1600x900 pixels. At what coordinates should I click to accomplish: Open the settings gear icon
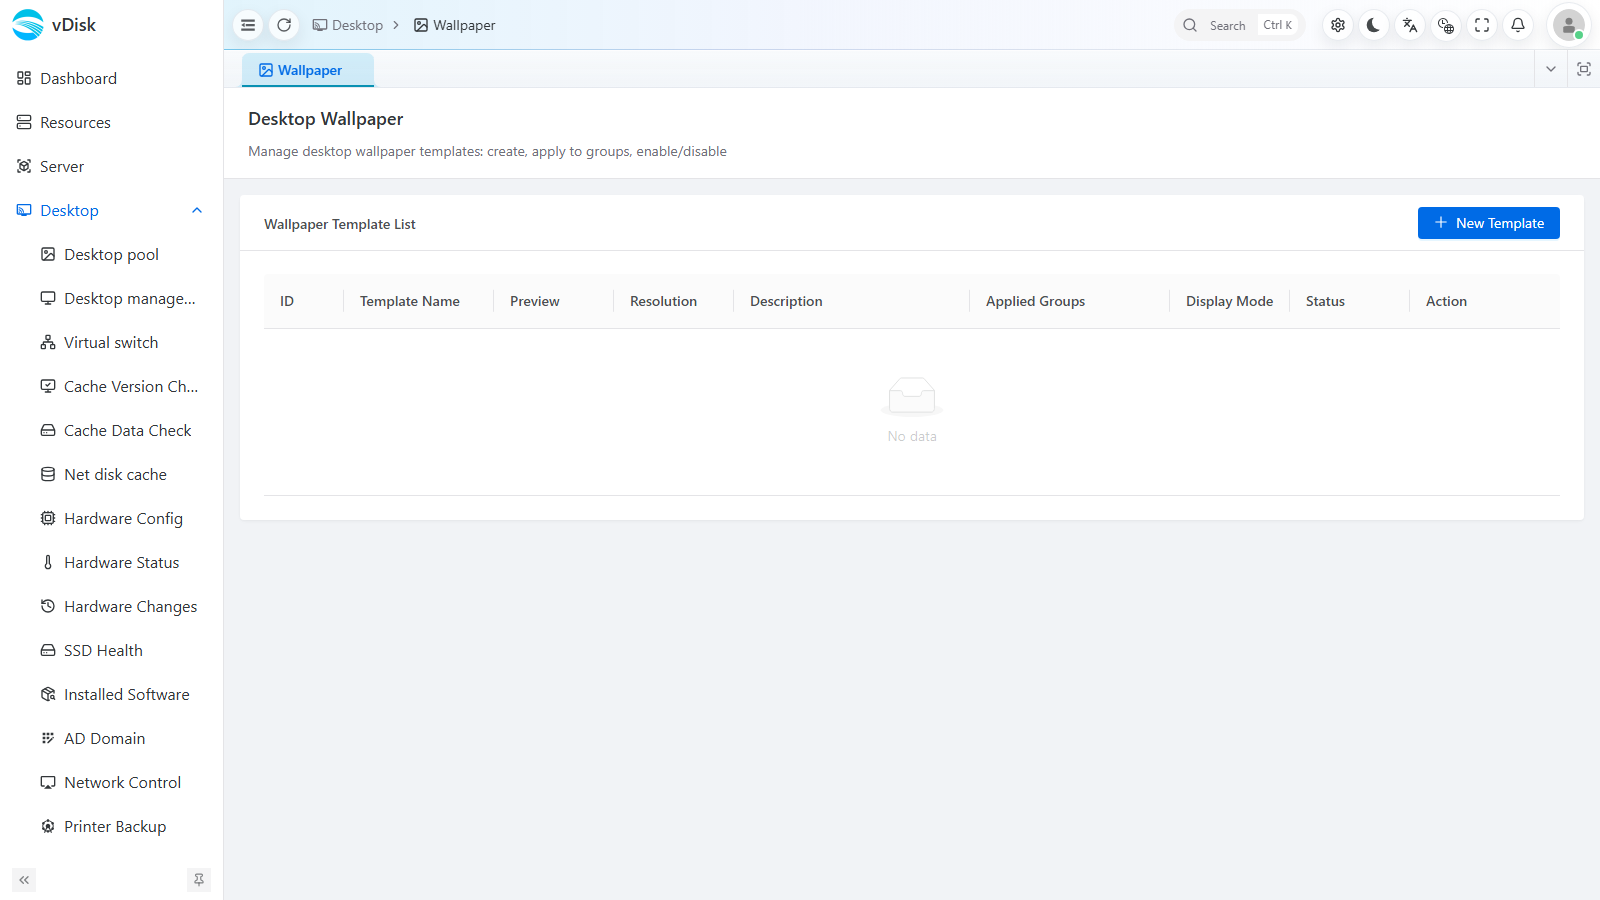1338,25
